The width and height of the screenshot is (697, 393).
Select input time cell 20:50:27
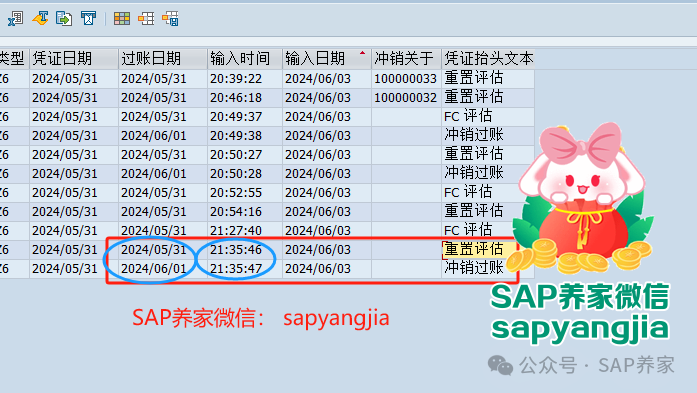pyautogui.click(x=245, y=155)
